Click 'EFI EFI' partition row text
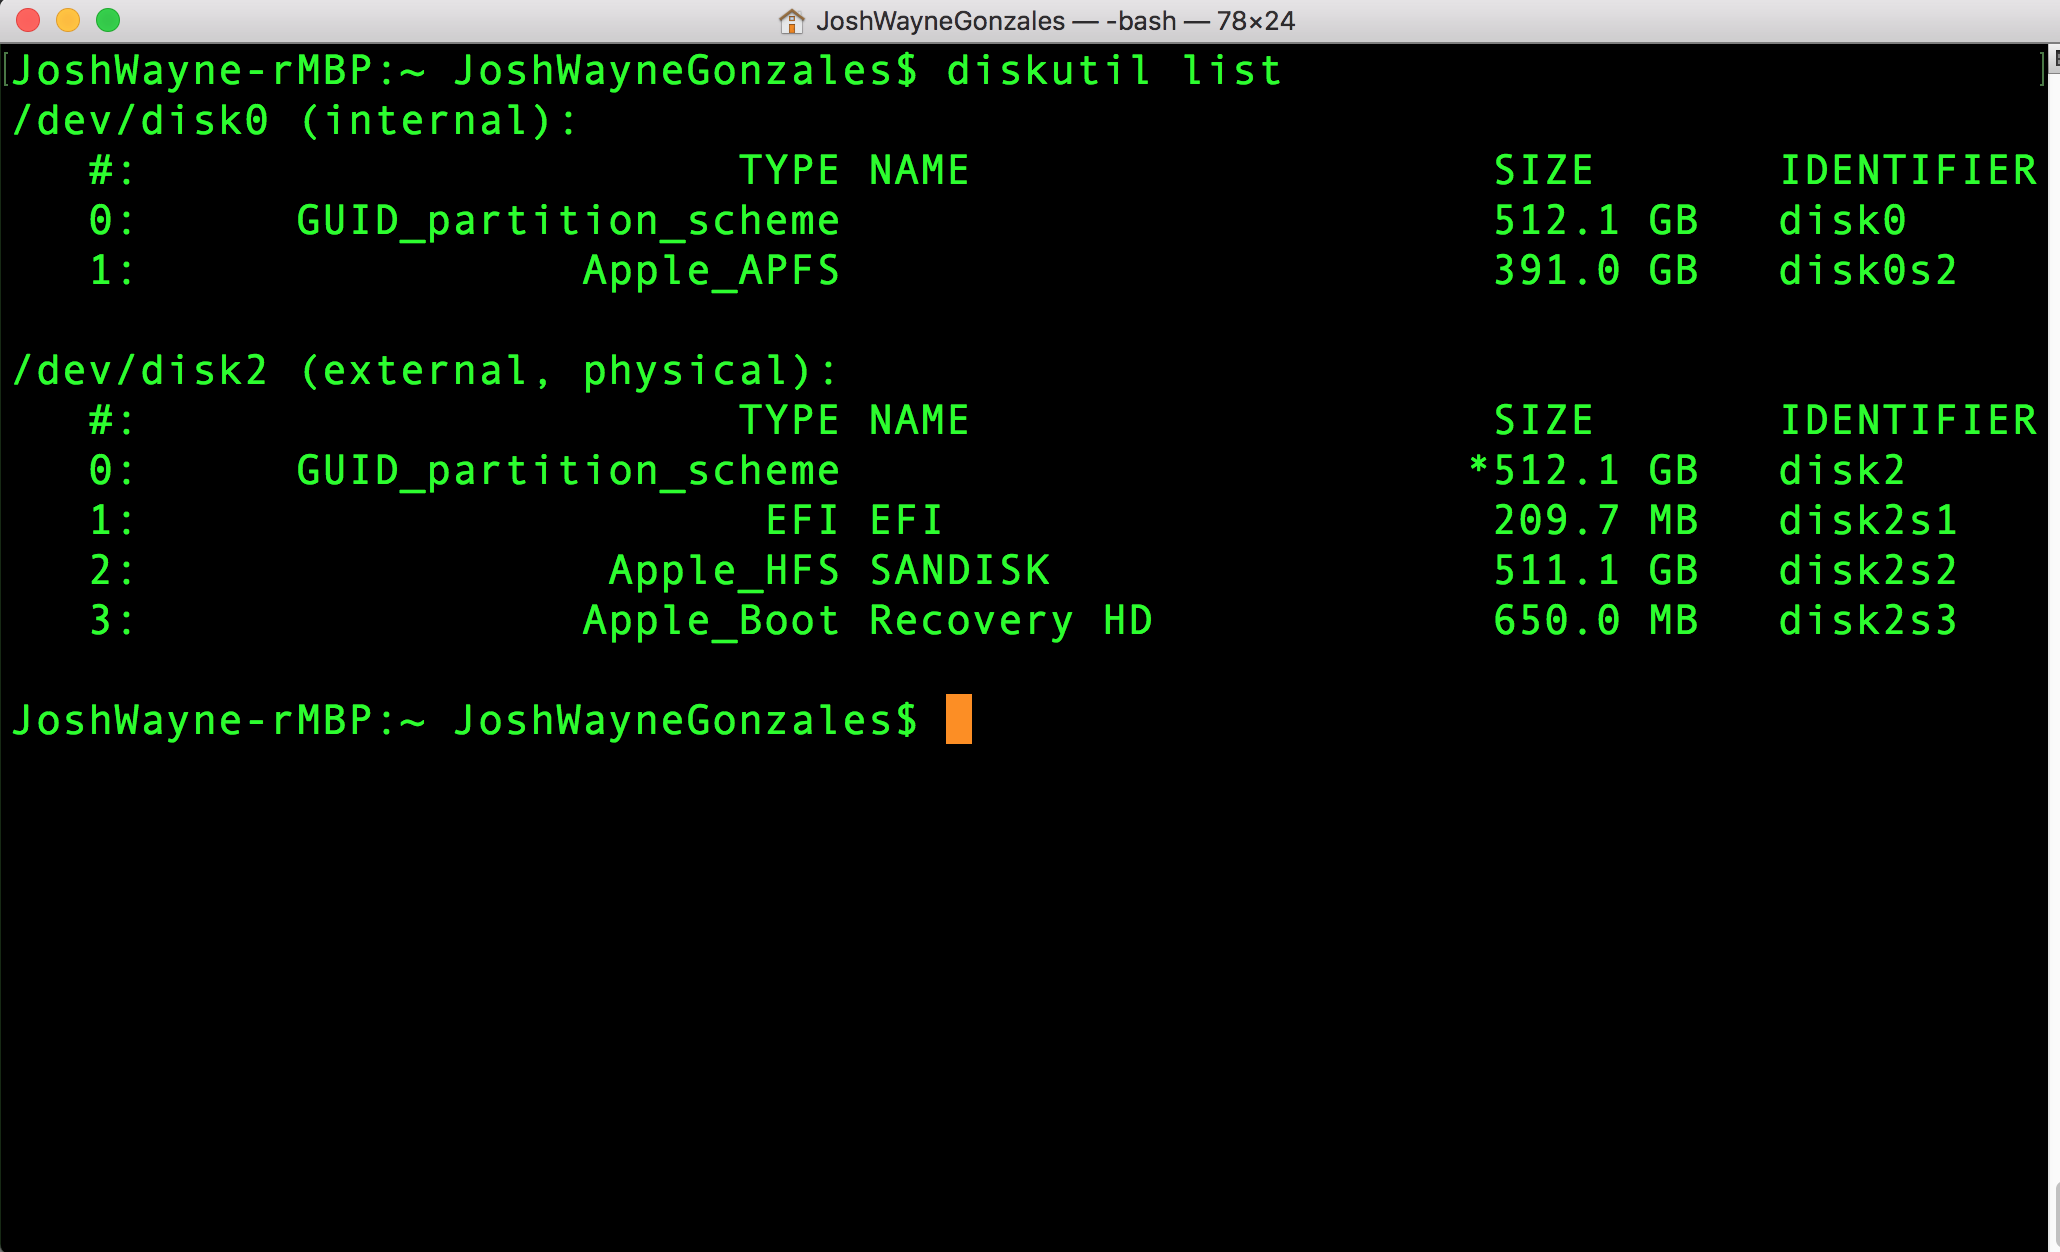 point(854,521)
